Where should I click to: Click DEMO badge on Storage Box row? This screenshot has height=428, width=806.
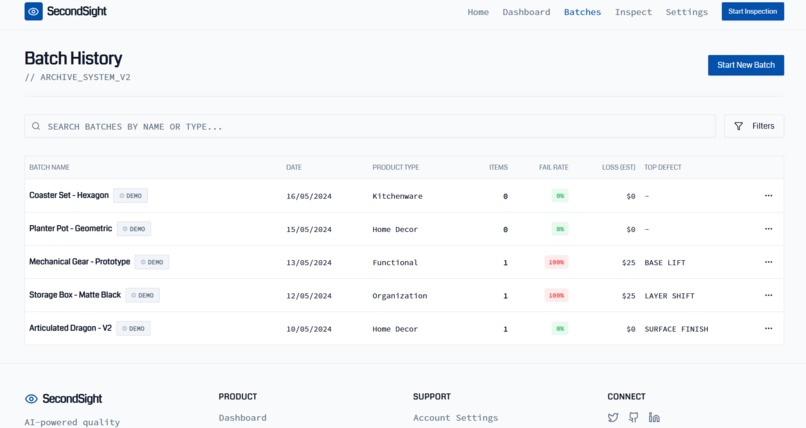pos(143,295)
